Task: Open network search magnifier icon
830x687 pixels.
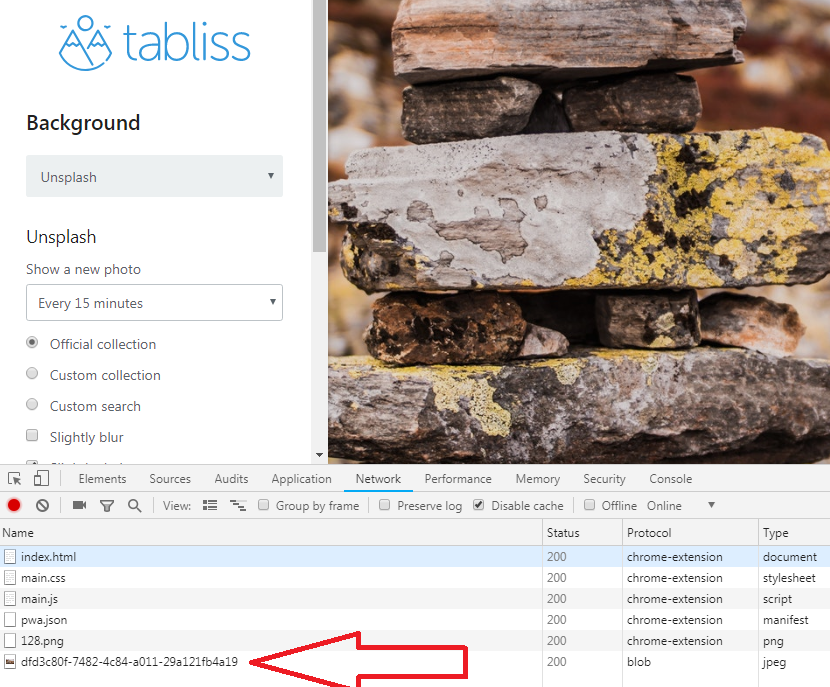Action: click(x=134, y=505)
